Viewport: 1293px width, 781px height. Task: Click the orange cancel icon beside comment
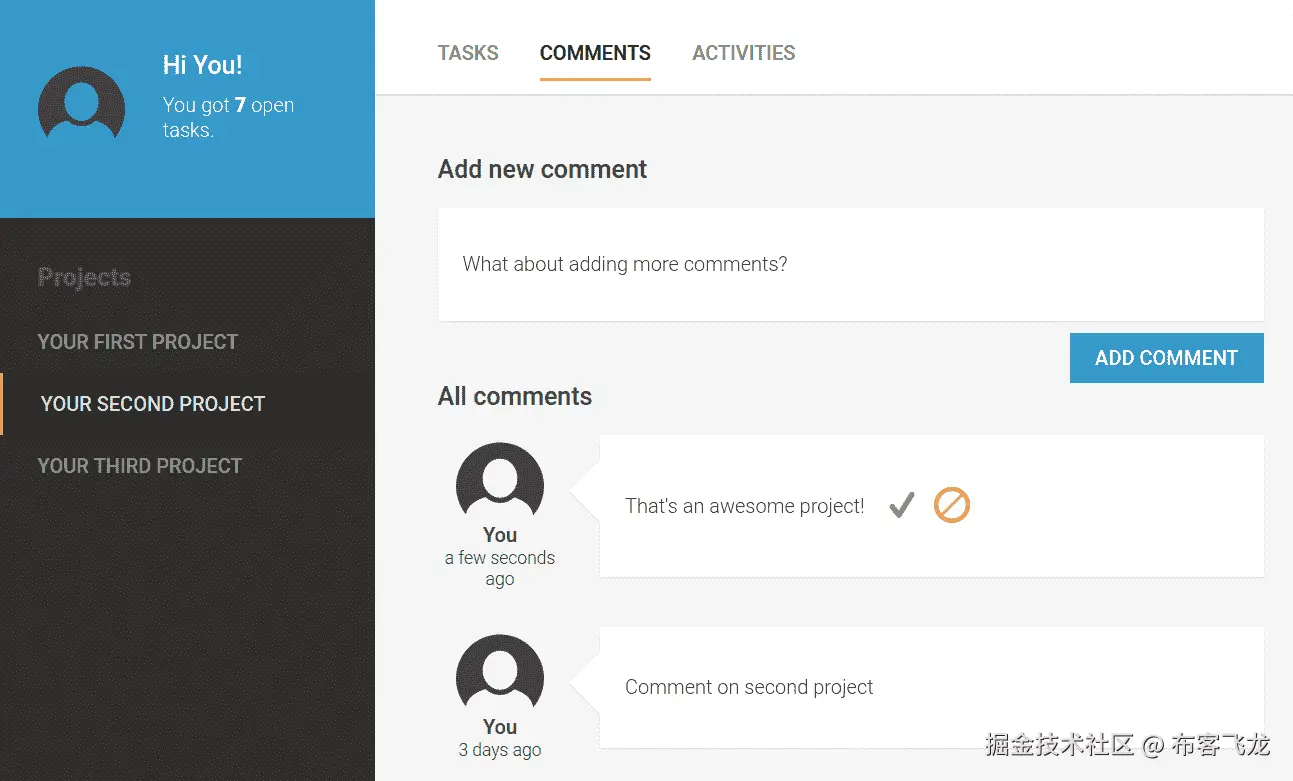pos(951,506)
